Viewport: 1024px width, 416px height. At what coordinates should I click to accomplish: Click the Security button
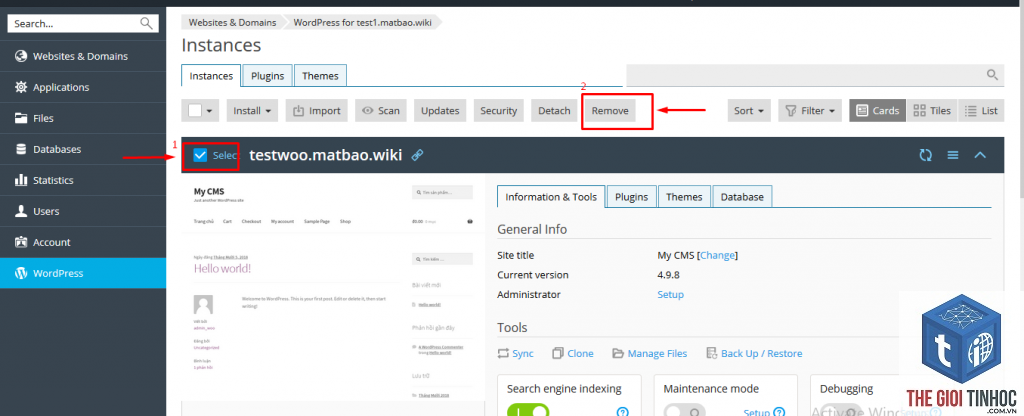[x=498, y=110]
